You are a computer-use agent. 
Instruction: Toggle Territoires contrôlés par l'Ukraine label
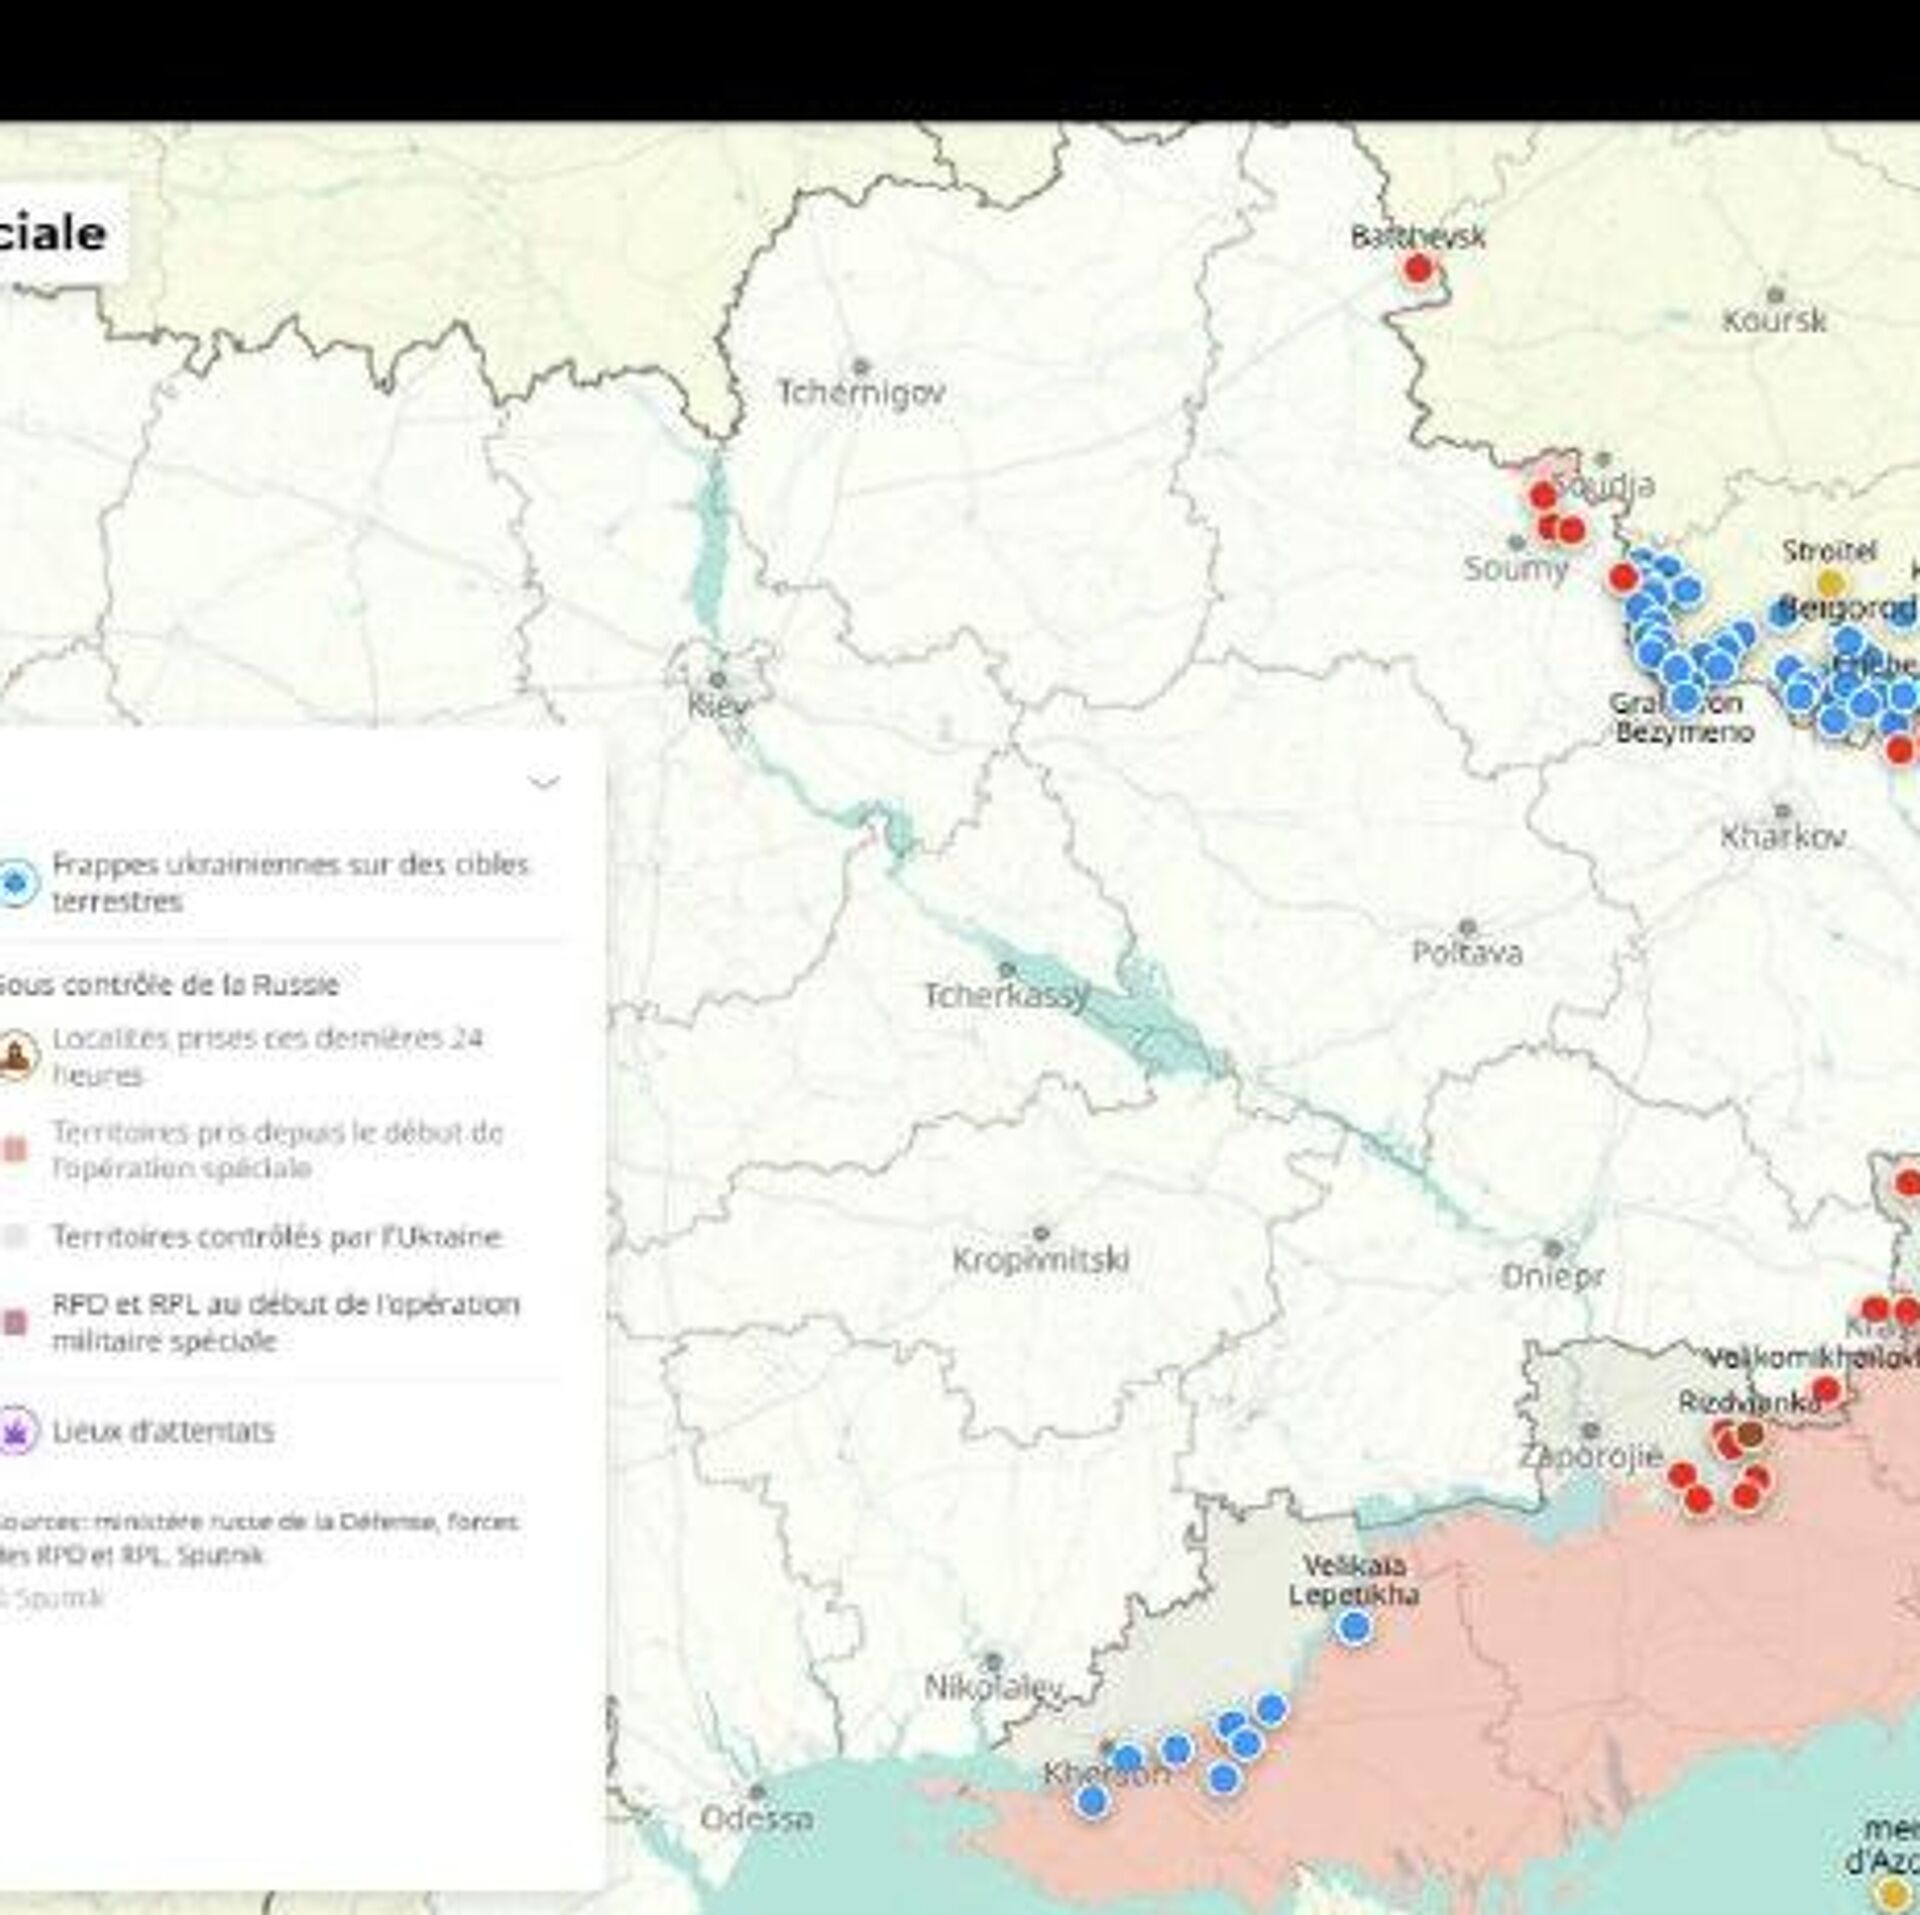(x=276, y=1237)
